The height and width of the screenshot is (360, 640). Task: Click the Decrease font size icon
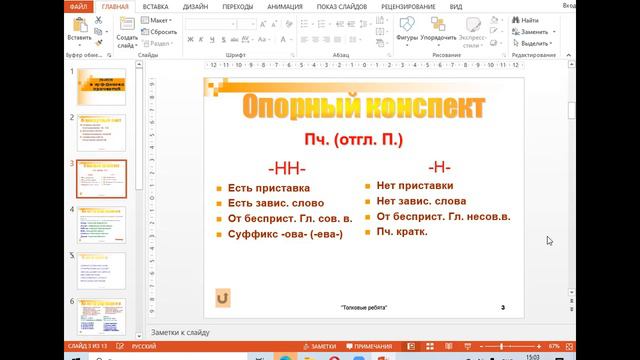click(274, 24)
